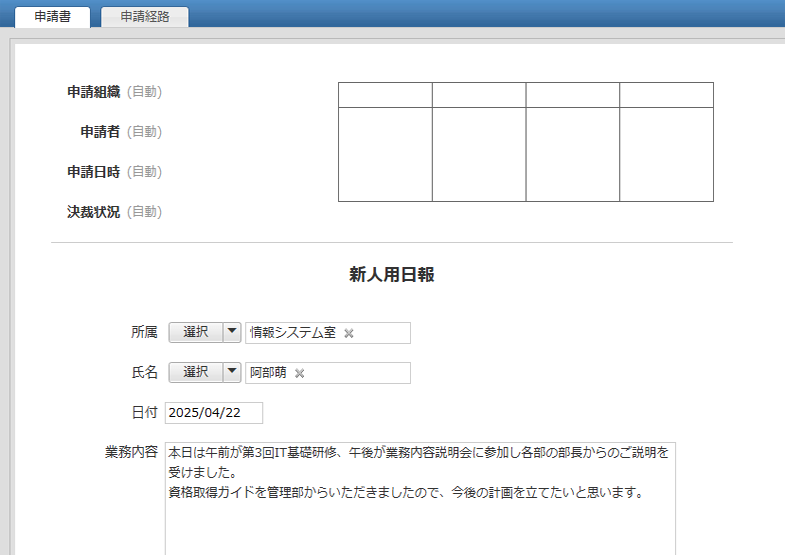Click the second header cell of the stamp table
The image size is (785, 555).
tap(479, 95)
